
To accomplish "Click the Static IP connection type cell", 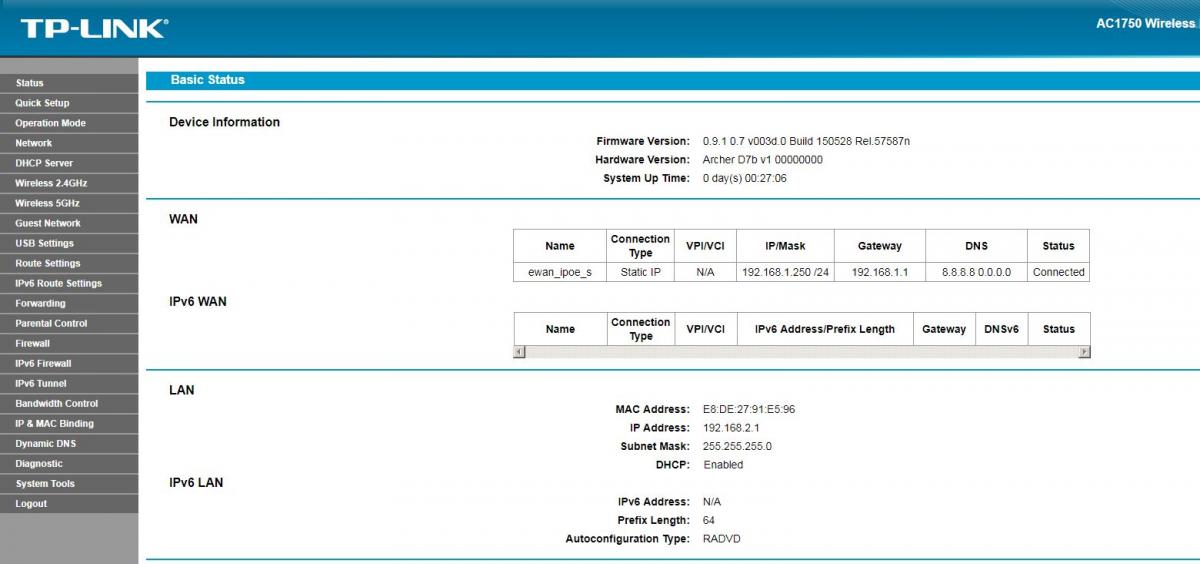I will 641,272.
